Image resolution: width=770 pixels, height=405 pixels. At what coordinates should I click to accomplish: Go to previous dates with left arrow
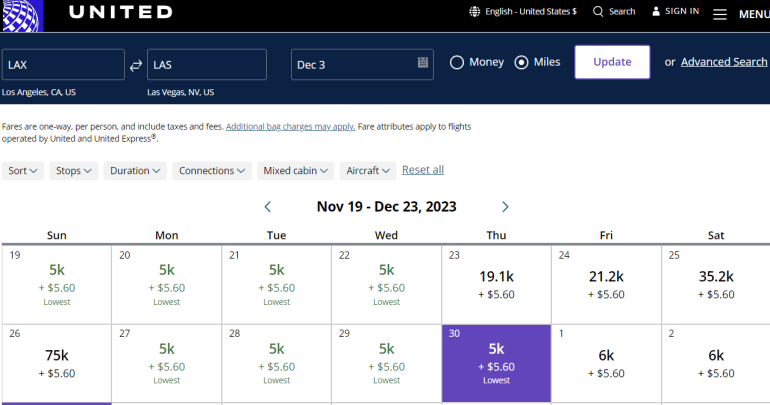(x=268, y=207)
